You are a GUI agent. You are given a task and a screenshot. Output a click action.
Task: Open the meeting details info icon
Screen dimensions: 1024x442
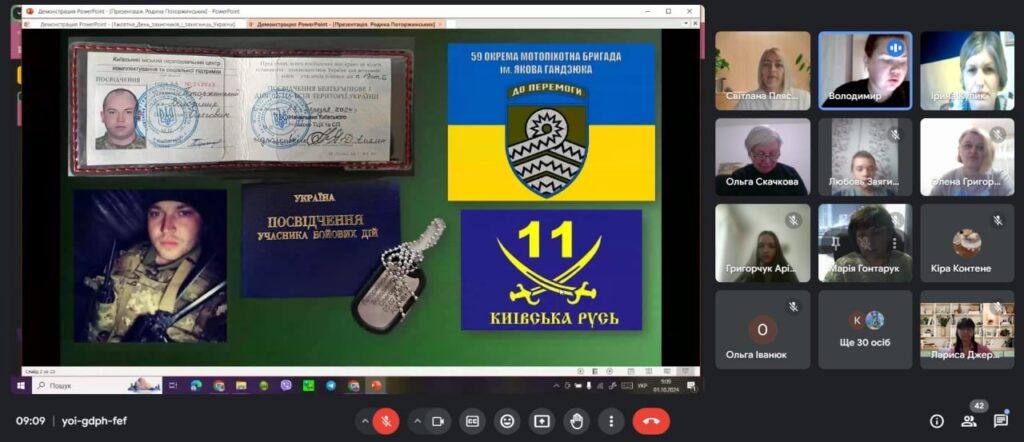pos(936,421)
